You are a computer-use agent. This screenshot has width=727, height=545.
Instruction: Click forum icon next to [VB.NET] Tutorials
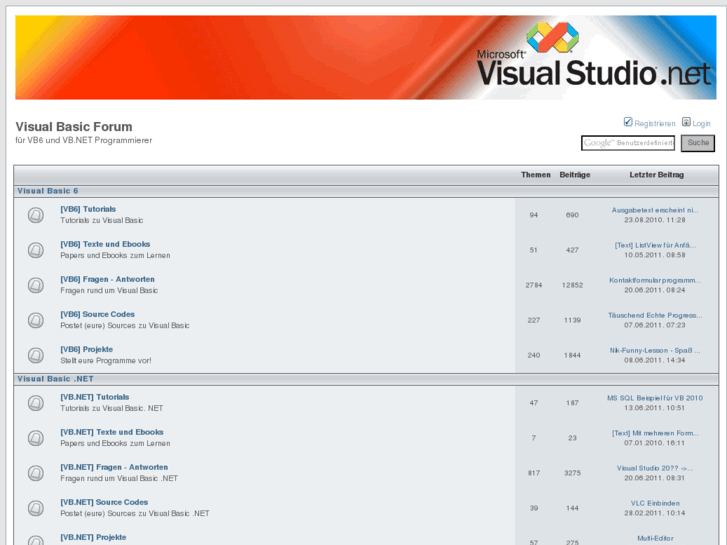tap(36, 403)
